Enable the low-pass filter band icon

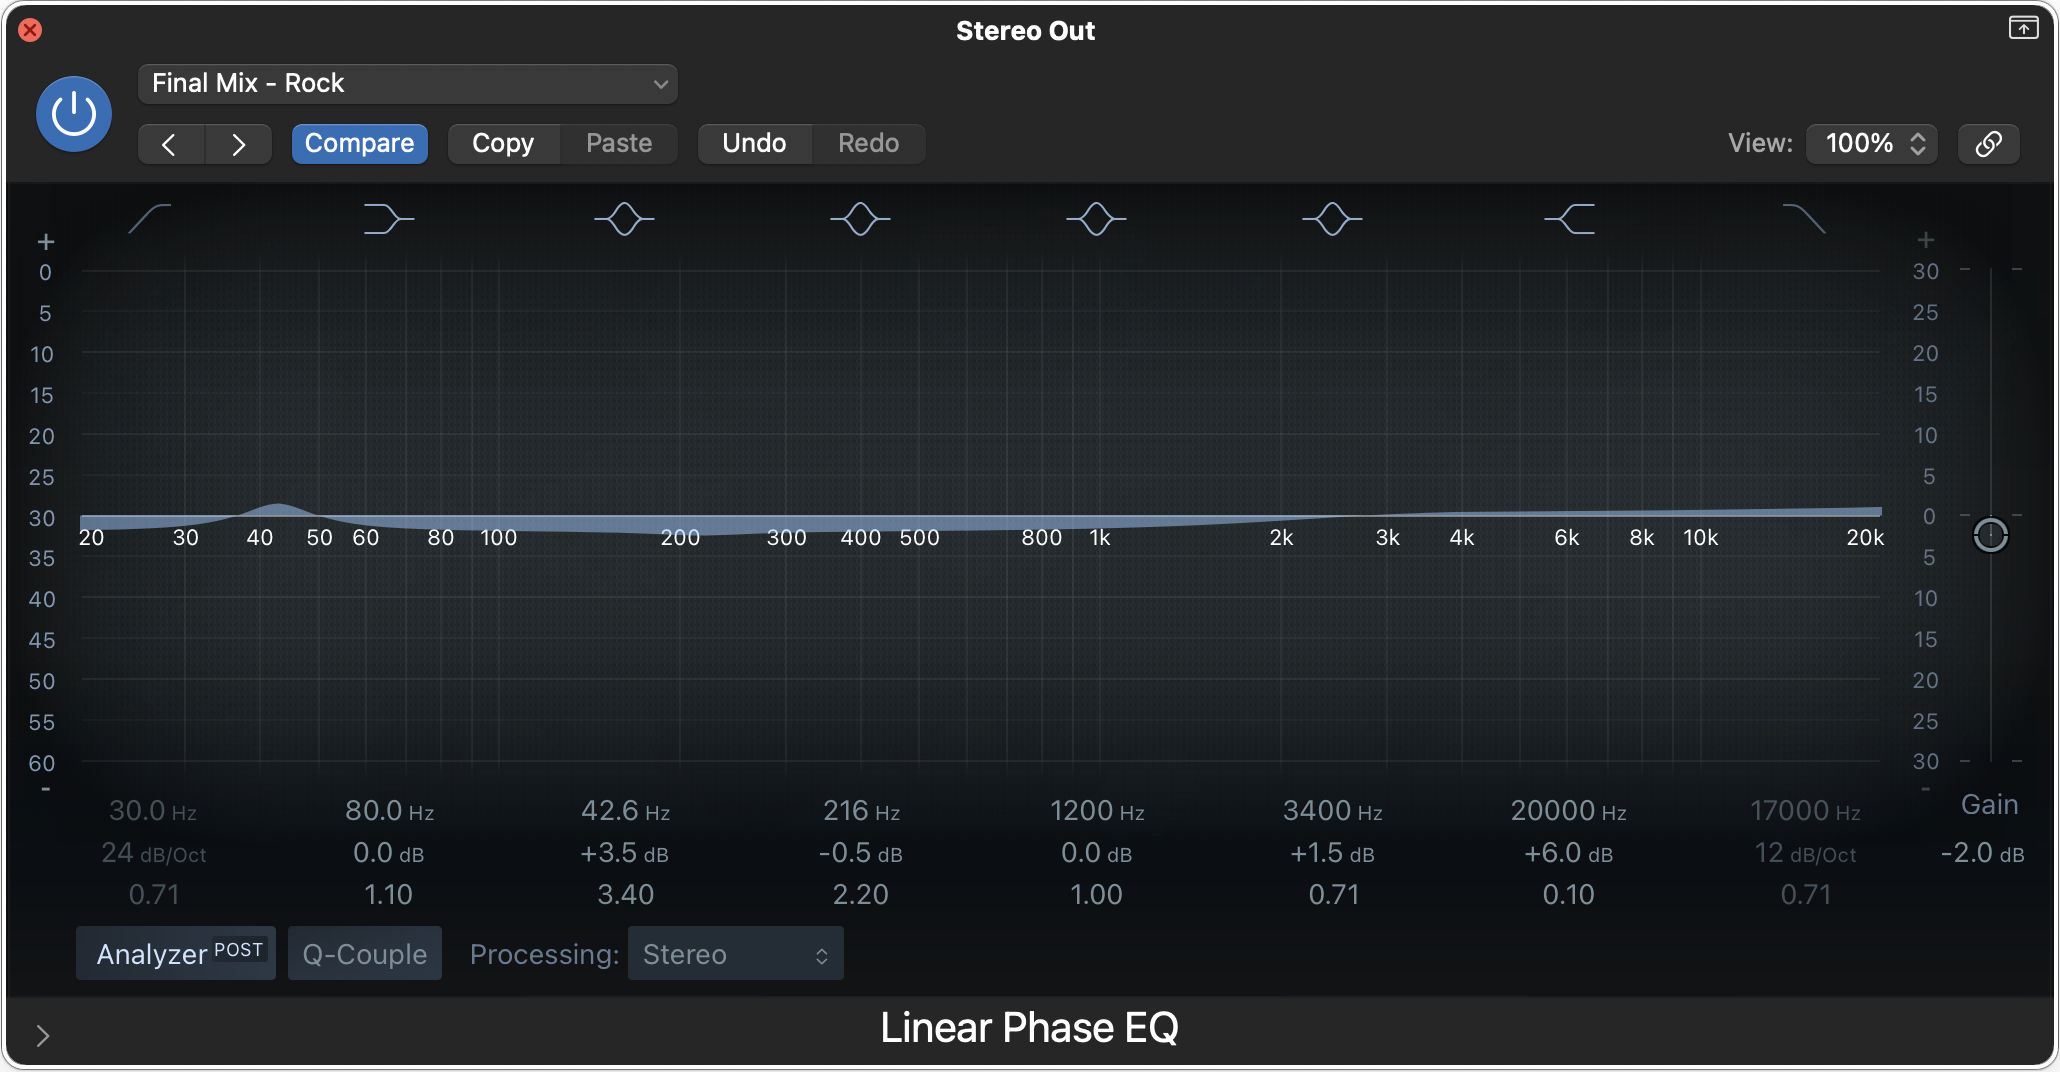pyautogui.click(x=1804, y=219)
